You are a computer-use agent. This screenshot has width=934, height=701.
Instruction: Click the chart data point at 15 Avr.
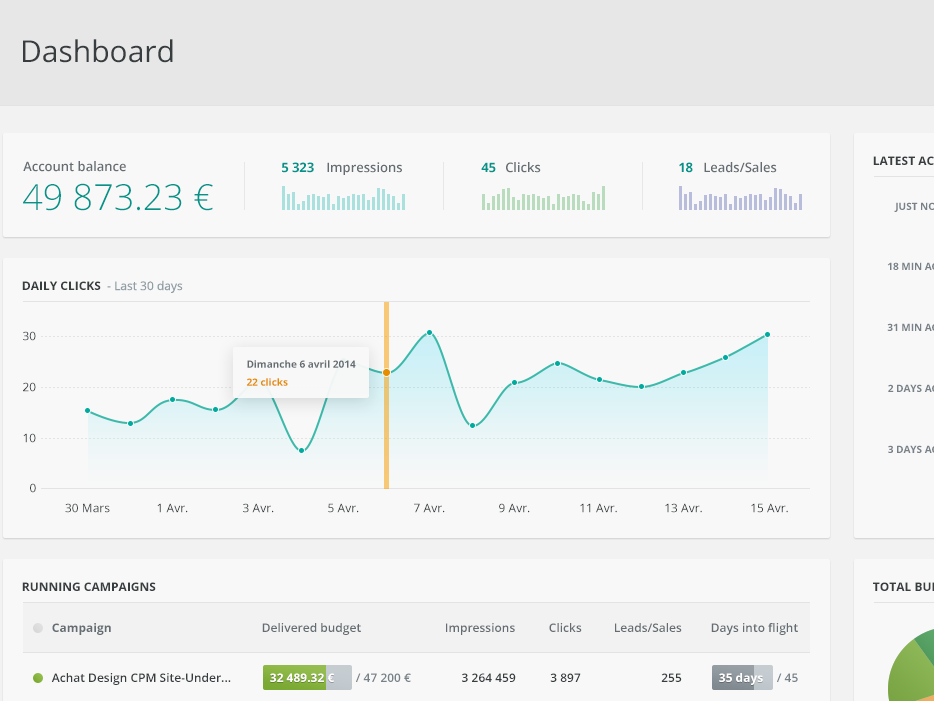[767, 335]
